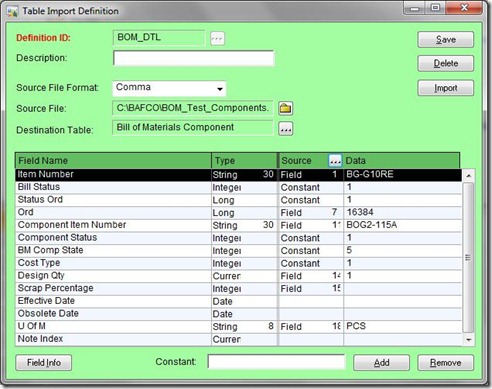Screen dimensions: 492x389
Task: Click the Destination Table field
Action: pyautogui.click(x=193, y=128)
